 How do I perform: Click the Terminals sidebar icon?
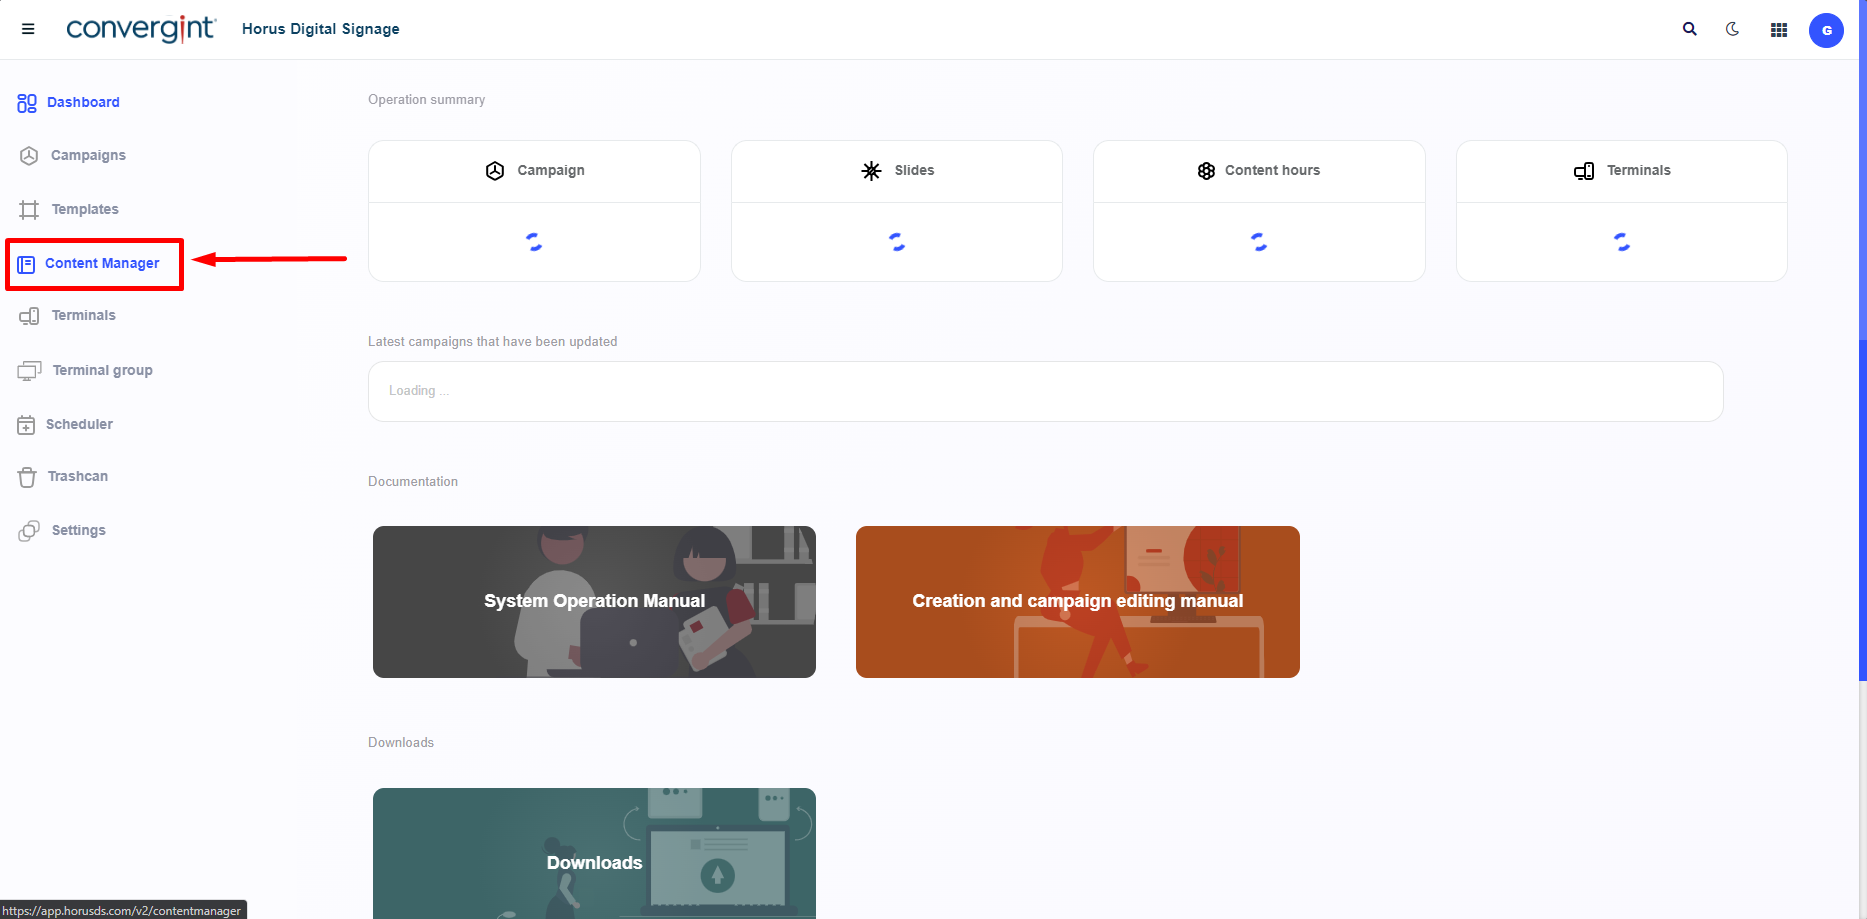pos(29,316)
